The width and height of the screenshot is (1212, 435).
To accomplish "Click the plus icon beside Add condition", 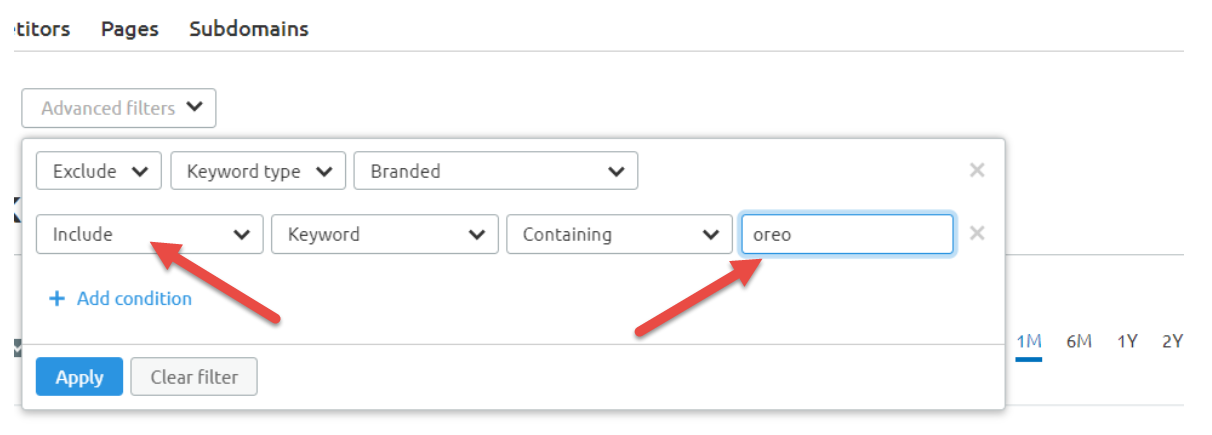I will 57,298.
